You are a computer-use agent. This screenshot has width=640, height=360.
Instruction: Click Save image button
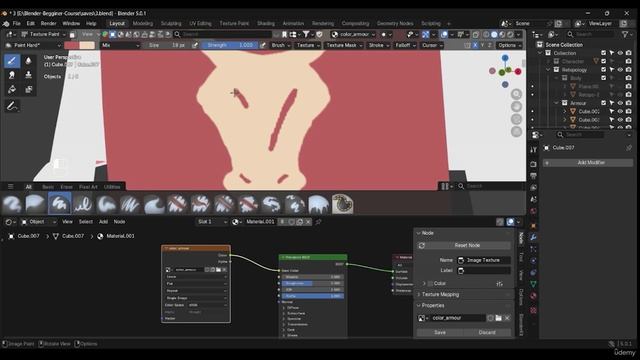pos(440,333)
